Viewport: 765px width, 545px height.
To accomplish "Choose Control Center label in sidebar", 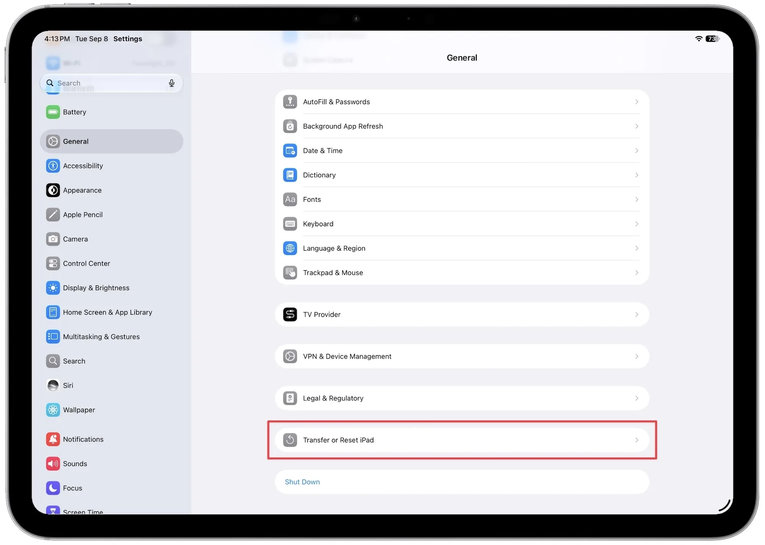I will [x=86, y=263].
